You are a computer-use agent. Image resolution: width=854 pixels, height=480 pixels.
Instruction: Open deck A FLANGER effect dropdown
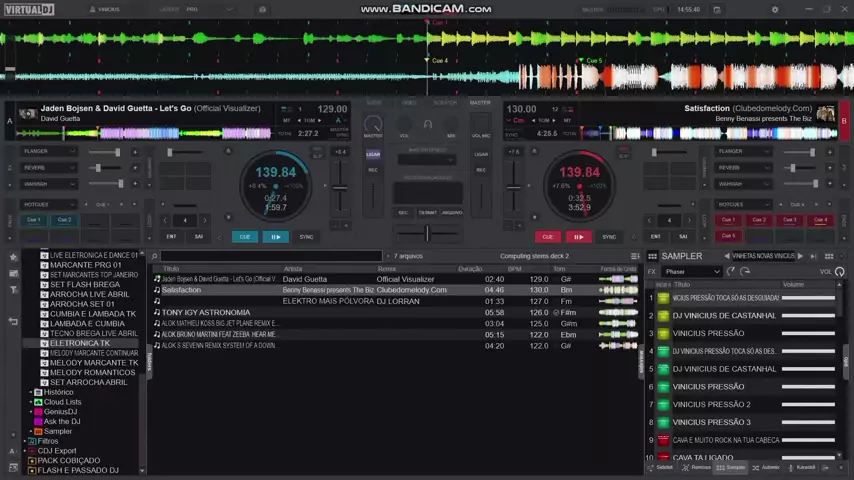pyautogui.click(x=48, y=151)
